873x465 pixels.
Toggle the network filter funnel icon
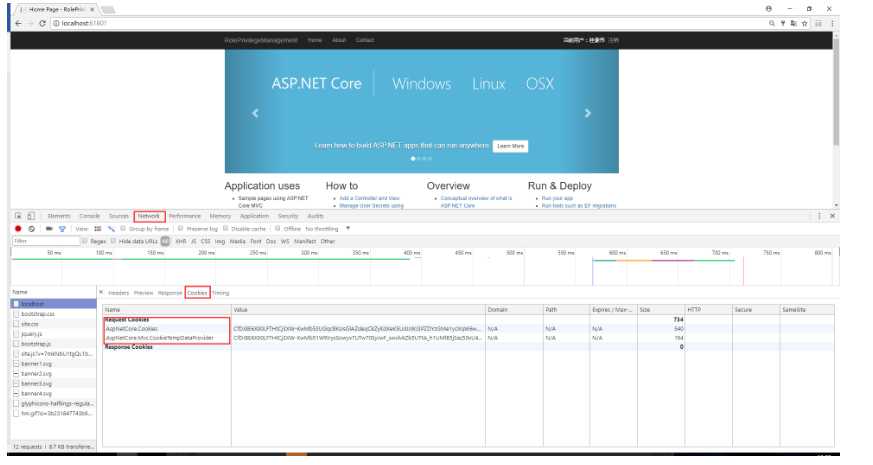click(62, 229)
